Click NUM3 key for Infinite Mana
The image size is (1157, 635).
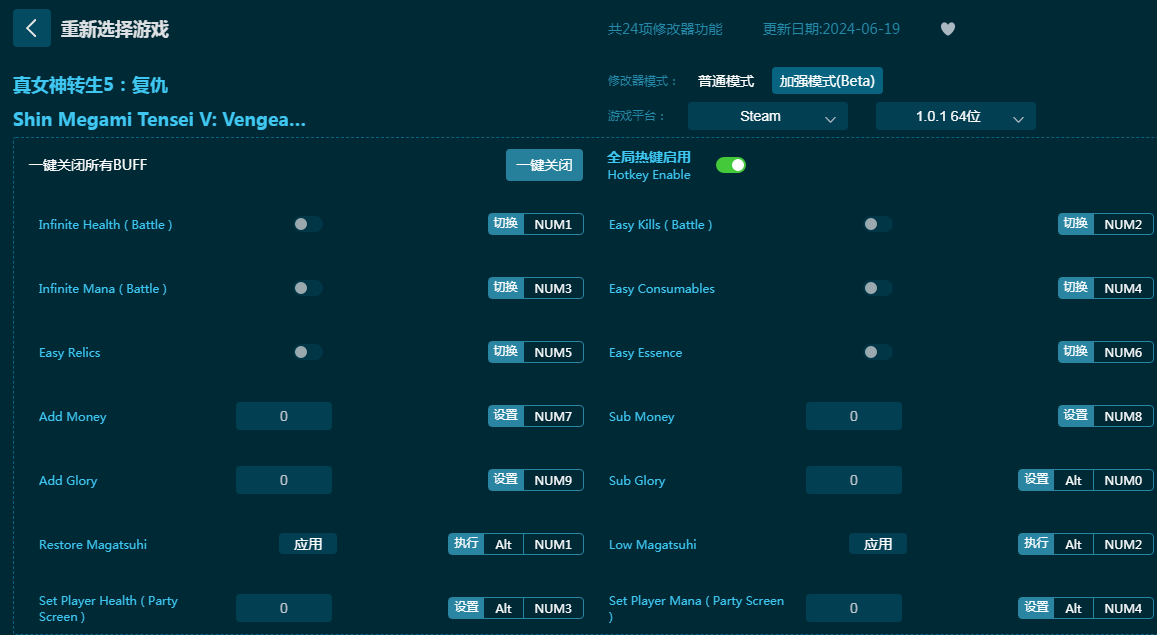pyautogui.click(x=553, y=288)
